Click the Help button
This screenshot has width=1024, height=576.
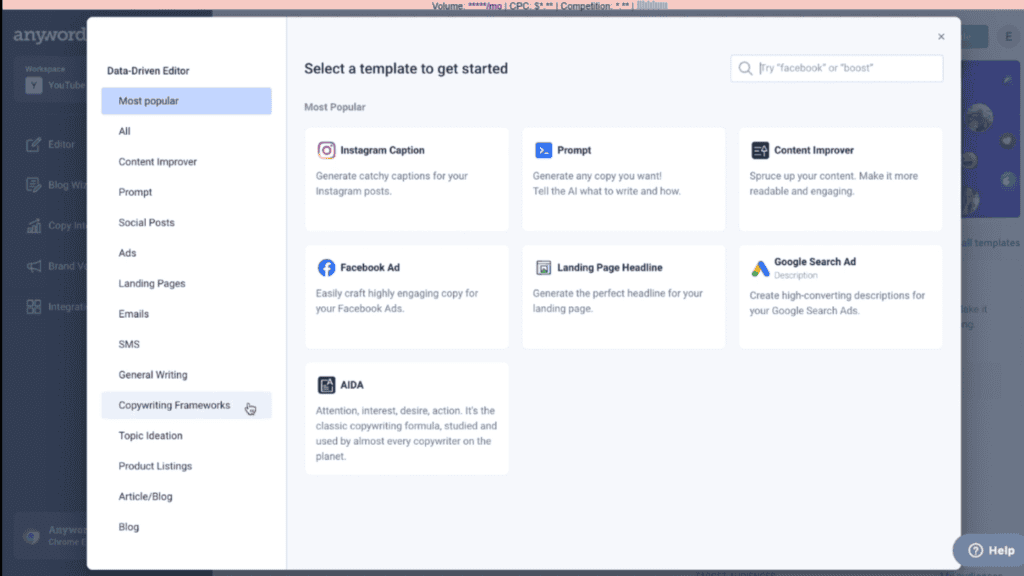coord(988,550)
